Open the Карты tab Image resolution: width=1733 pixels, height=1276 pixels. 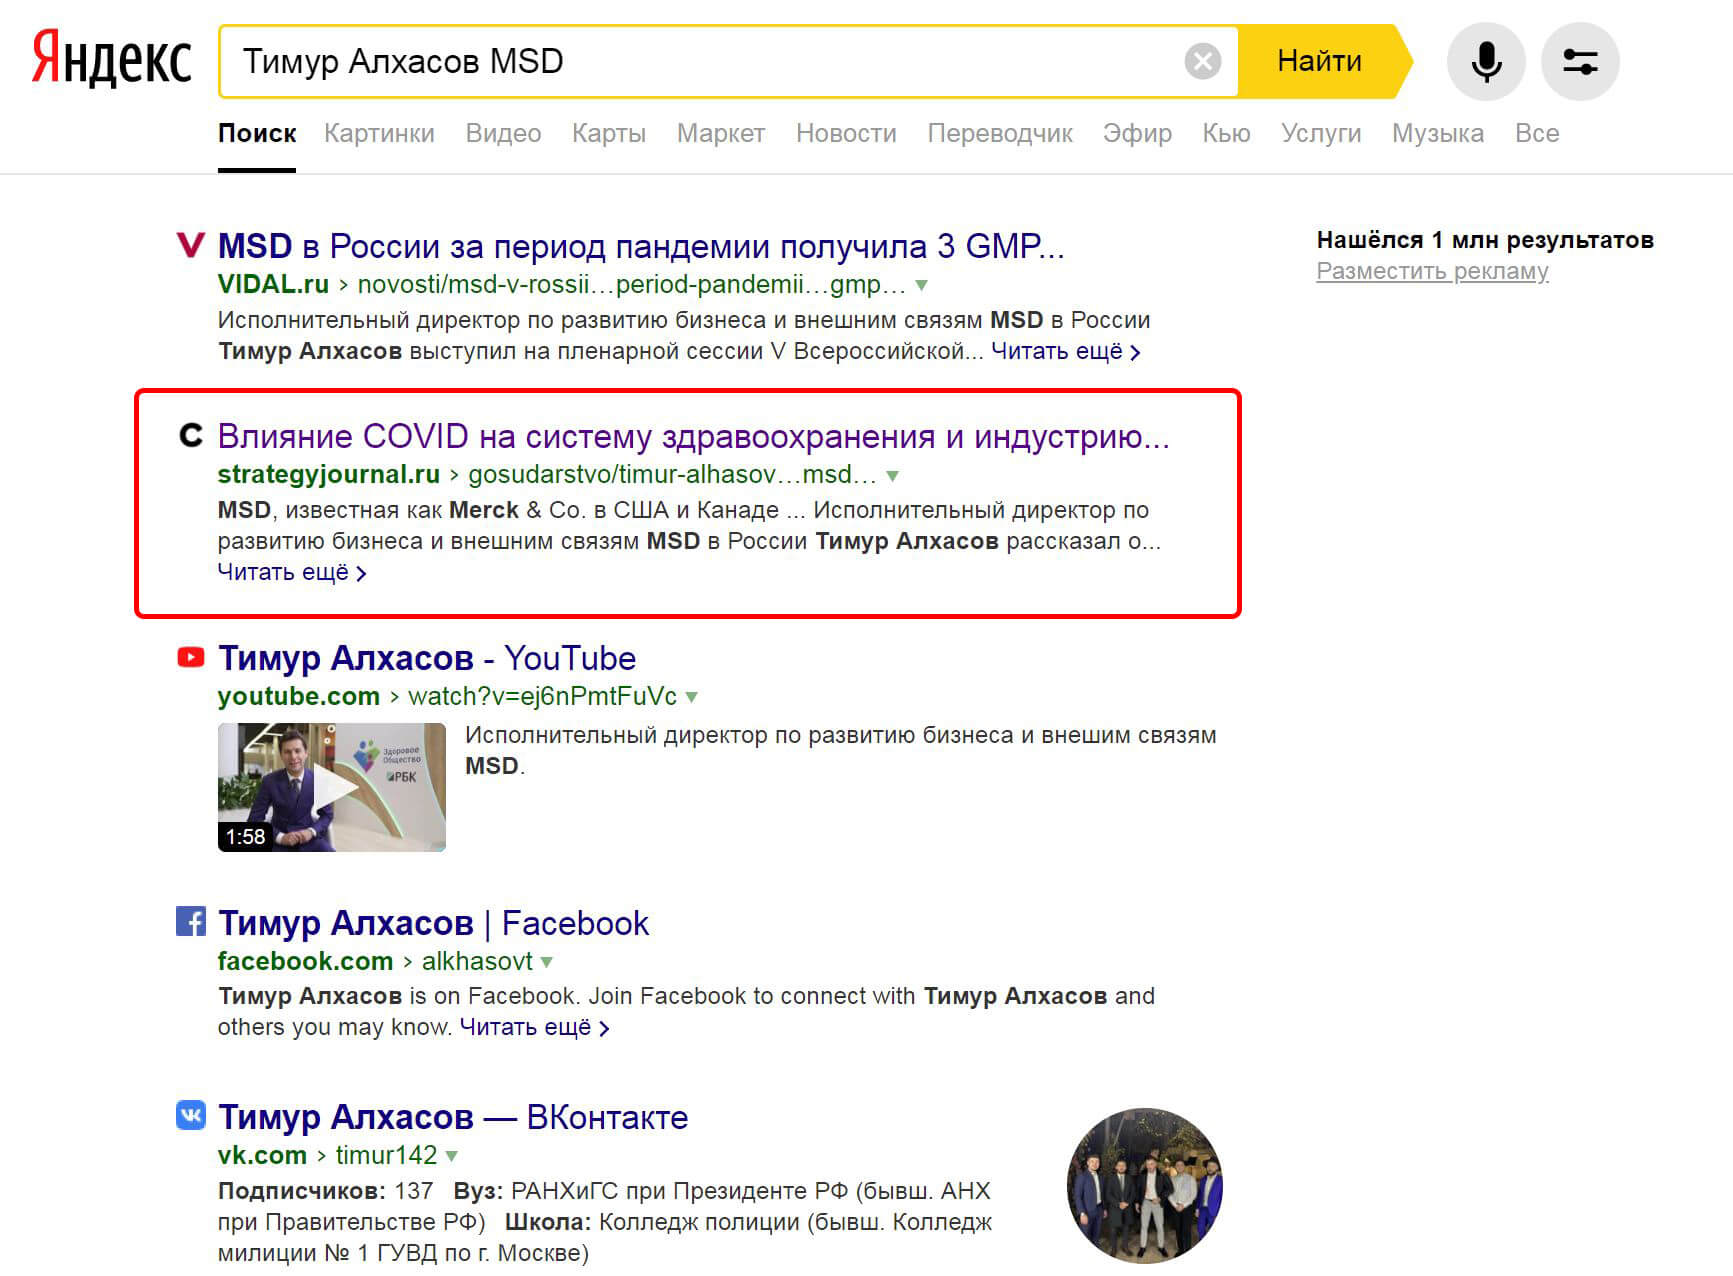click(x=609, y=134)
